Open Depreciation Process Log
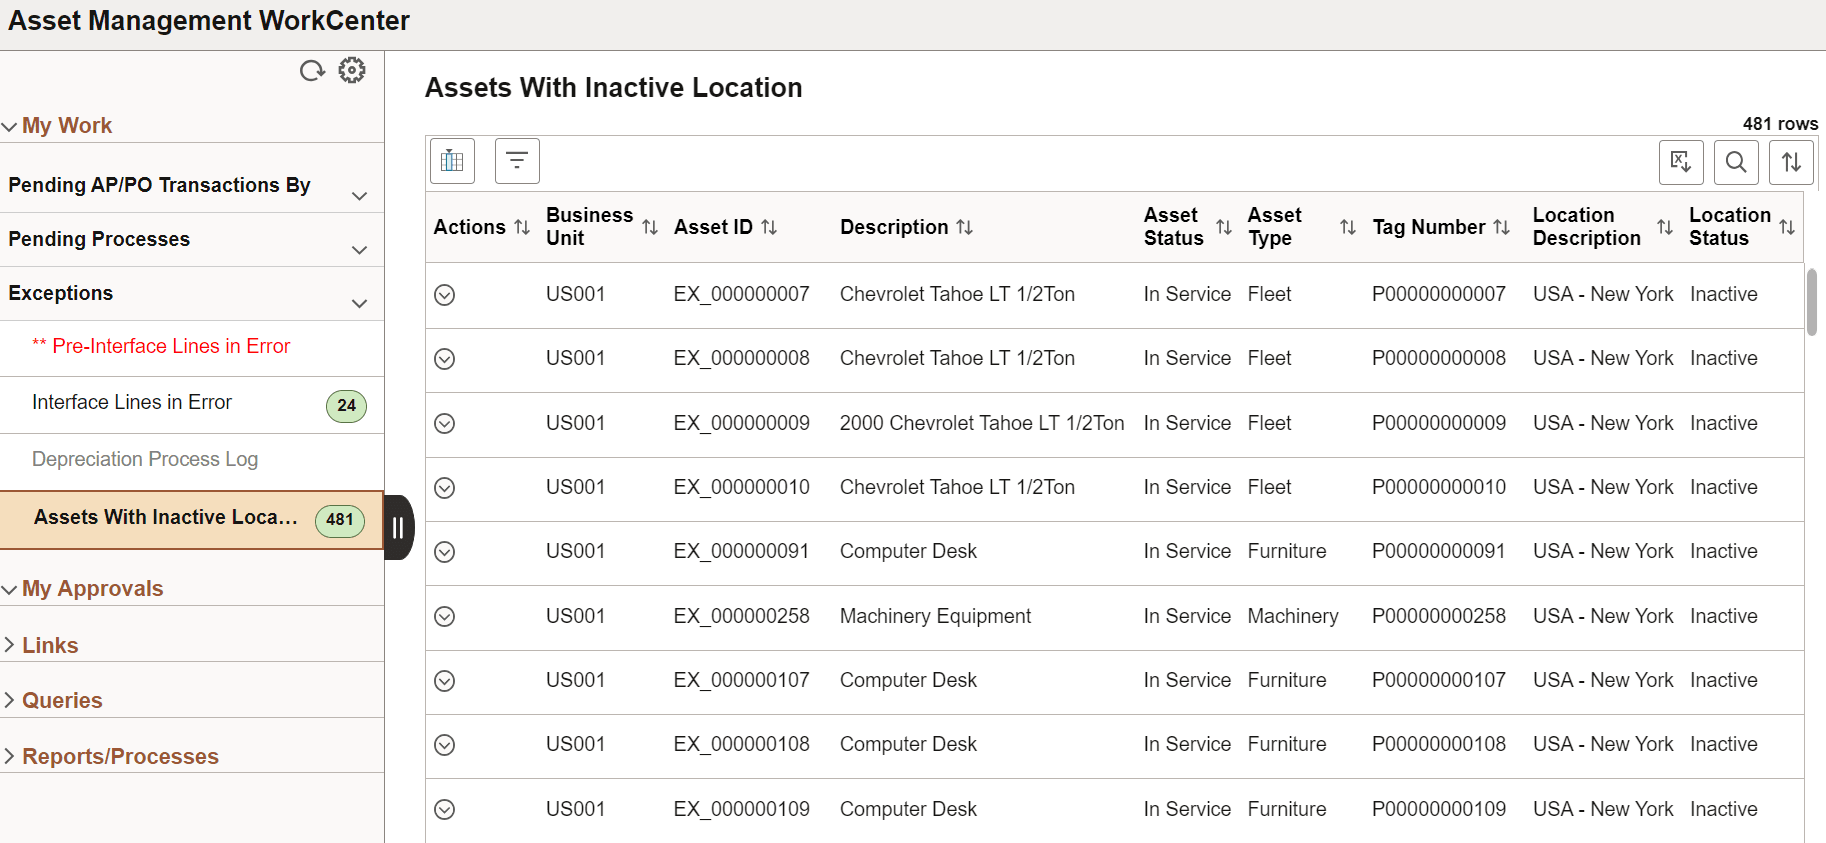 coord(145,459)
